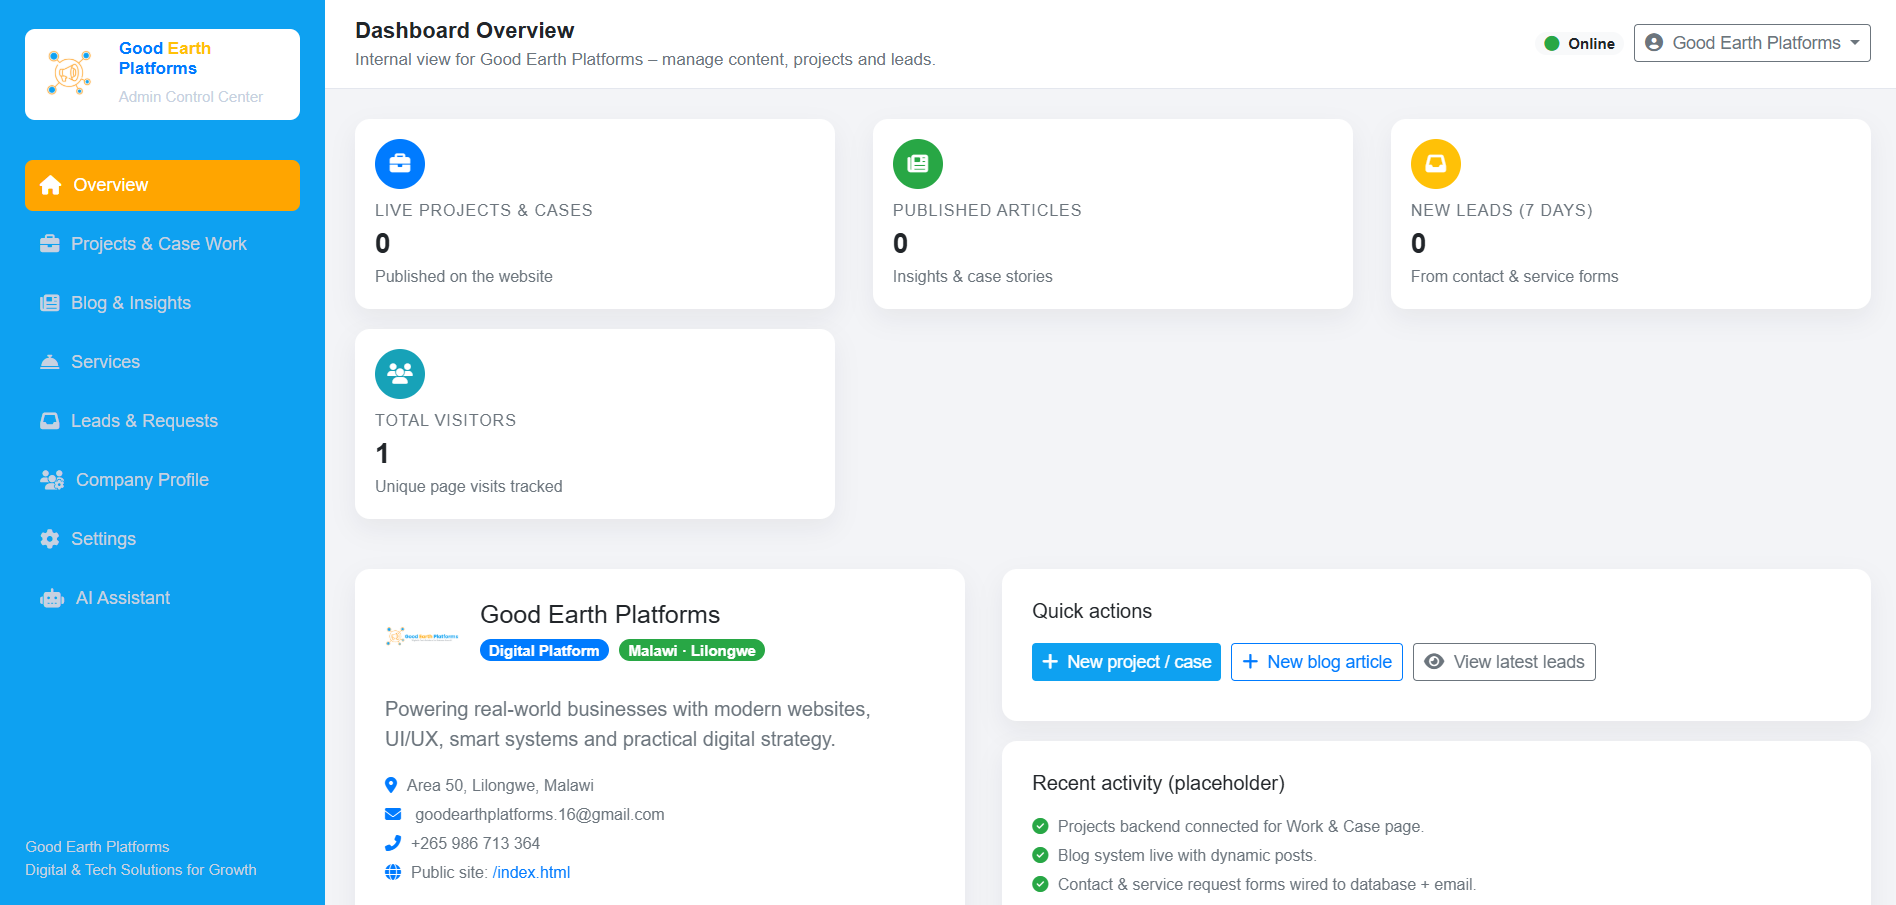
Task: Click the Dashboard Overview heading
Action: pyautogui.click(x=465, y=30)
